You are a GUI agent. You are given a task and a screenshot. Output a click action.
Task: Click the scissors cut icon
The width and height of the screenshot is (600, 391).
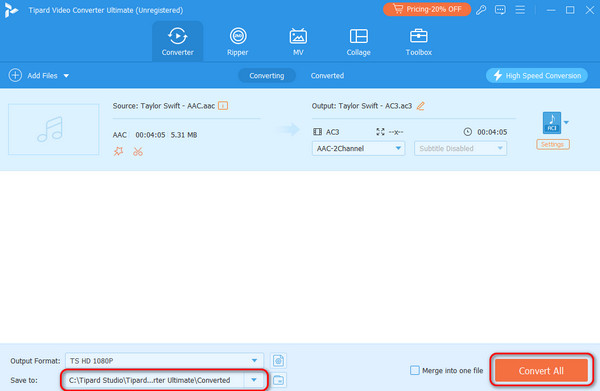(x=138, y=152)
